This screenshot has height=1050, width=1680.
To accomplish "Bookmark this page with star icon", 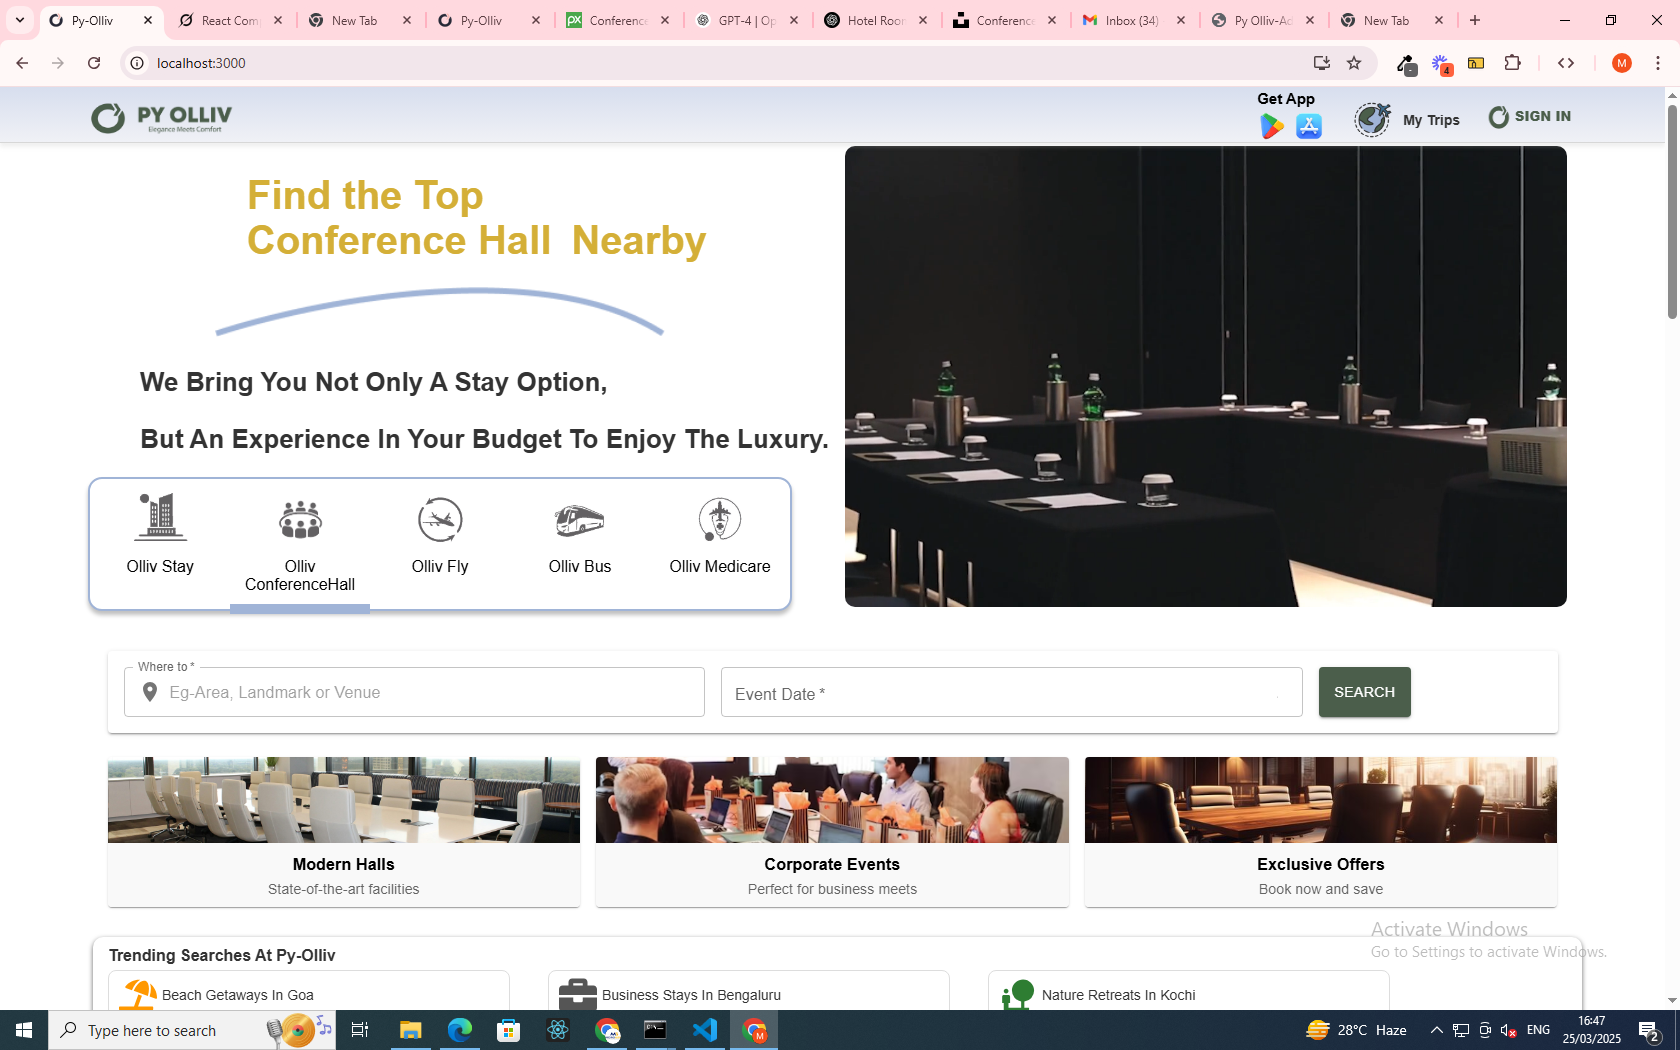I will pyautogui.click(x=1354, y=63).
